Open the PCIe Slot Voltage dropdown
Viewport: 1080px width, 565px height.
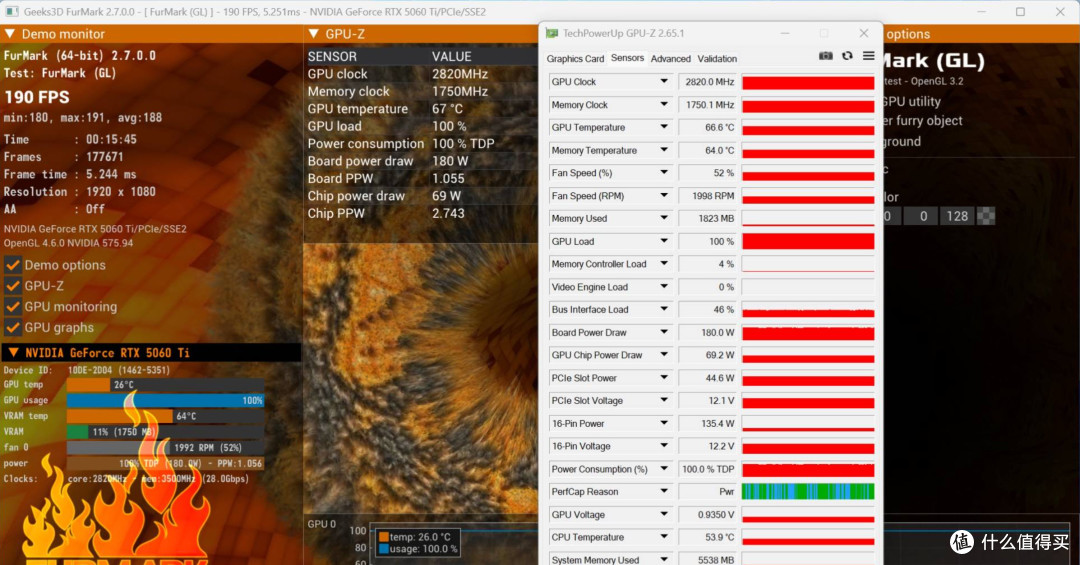point(664,400)
